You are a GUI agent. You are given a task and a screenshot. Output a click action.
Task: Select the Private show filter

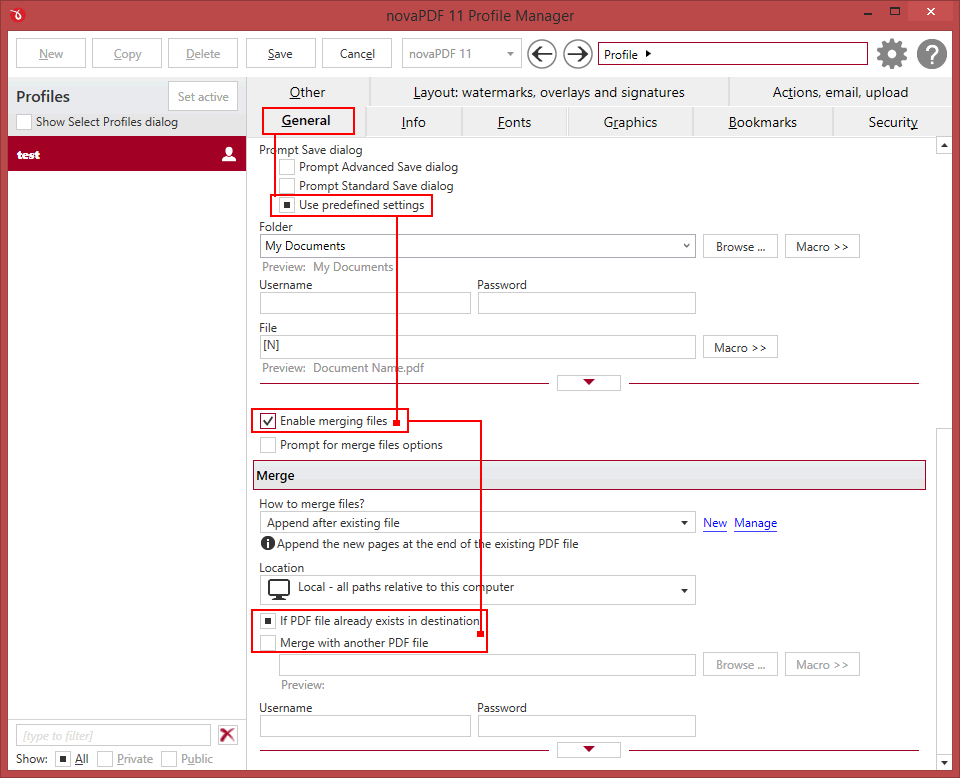tap(105, 759)
